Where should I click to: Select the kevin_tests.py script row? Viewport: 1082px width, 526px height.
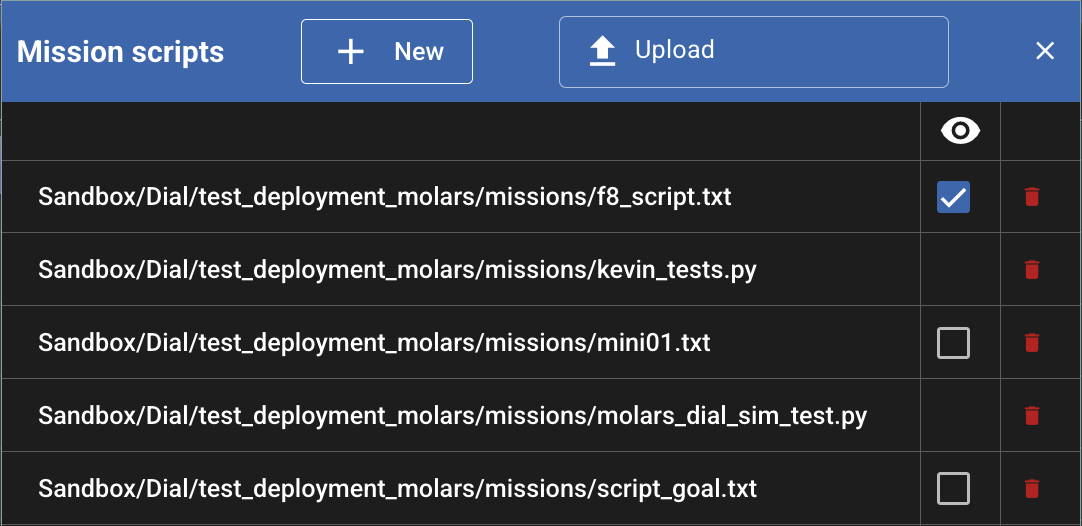397,270
